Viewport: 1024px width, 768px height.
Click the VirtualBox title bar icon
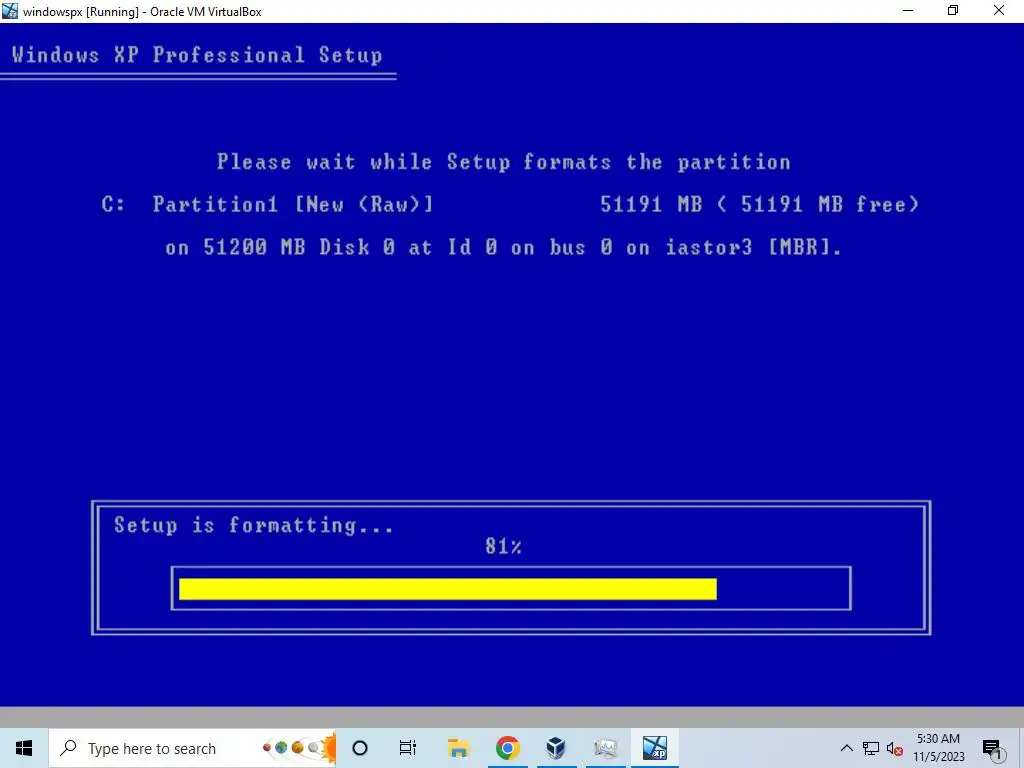pos(10,10)
